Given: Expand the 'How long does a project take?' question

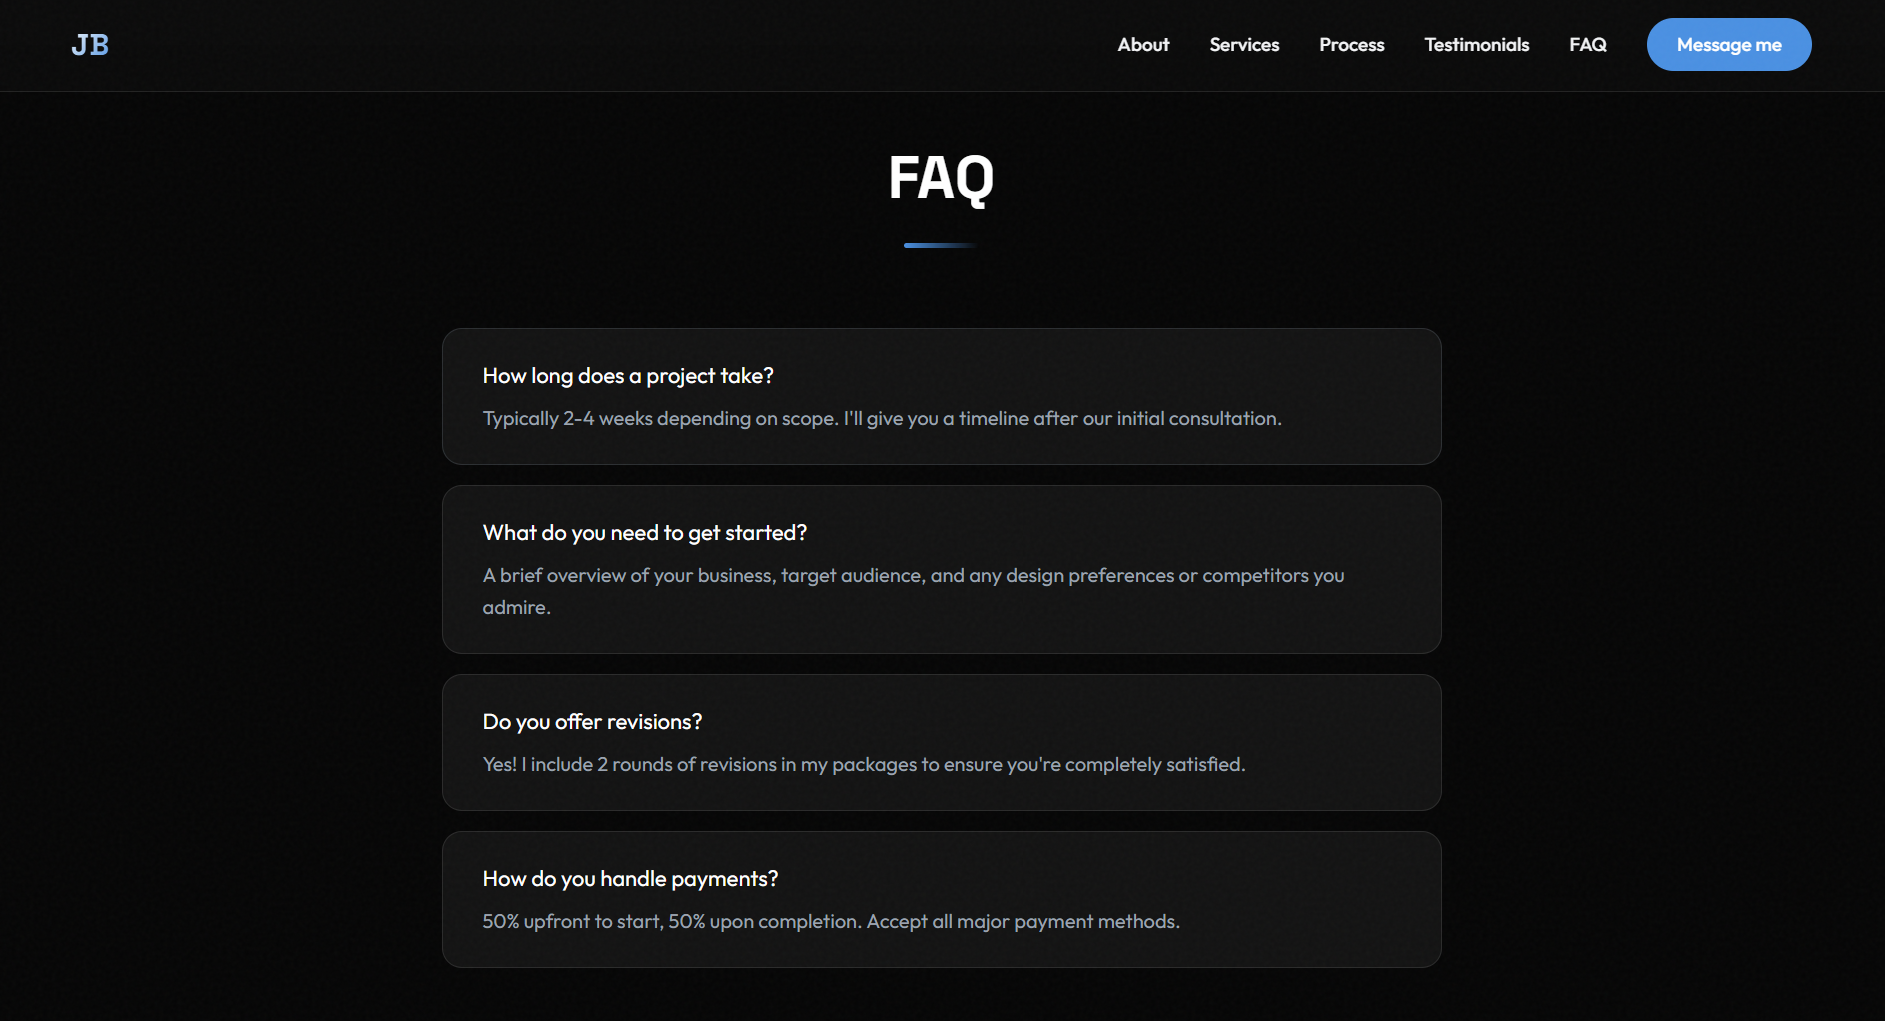Looking at the screenshot, I should tap(941, 396).
